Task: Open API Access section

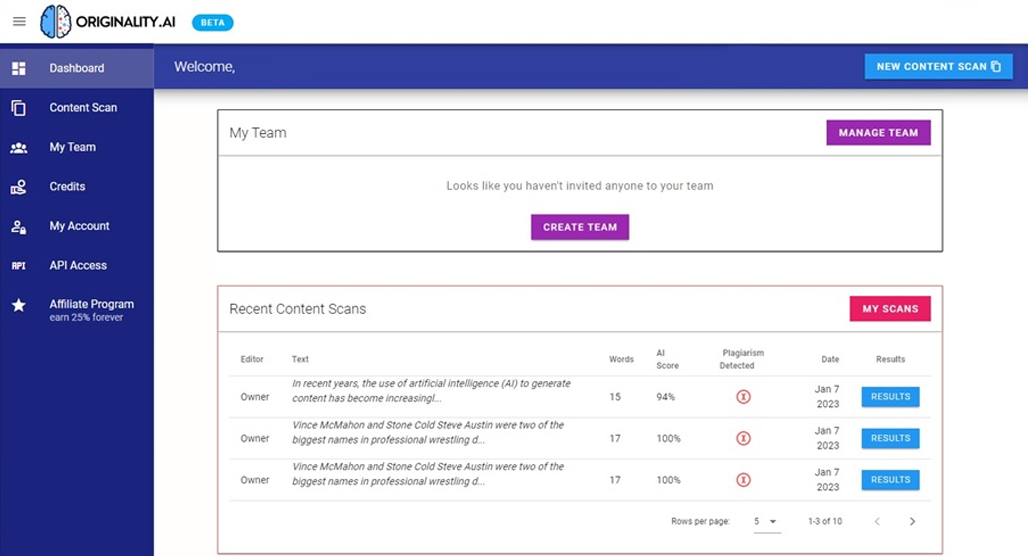Action: coord(77,266)
